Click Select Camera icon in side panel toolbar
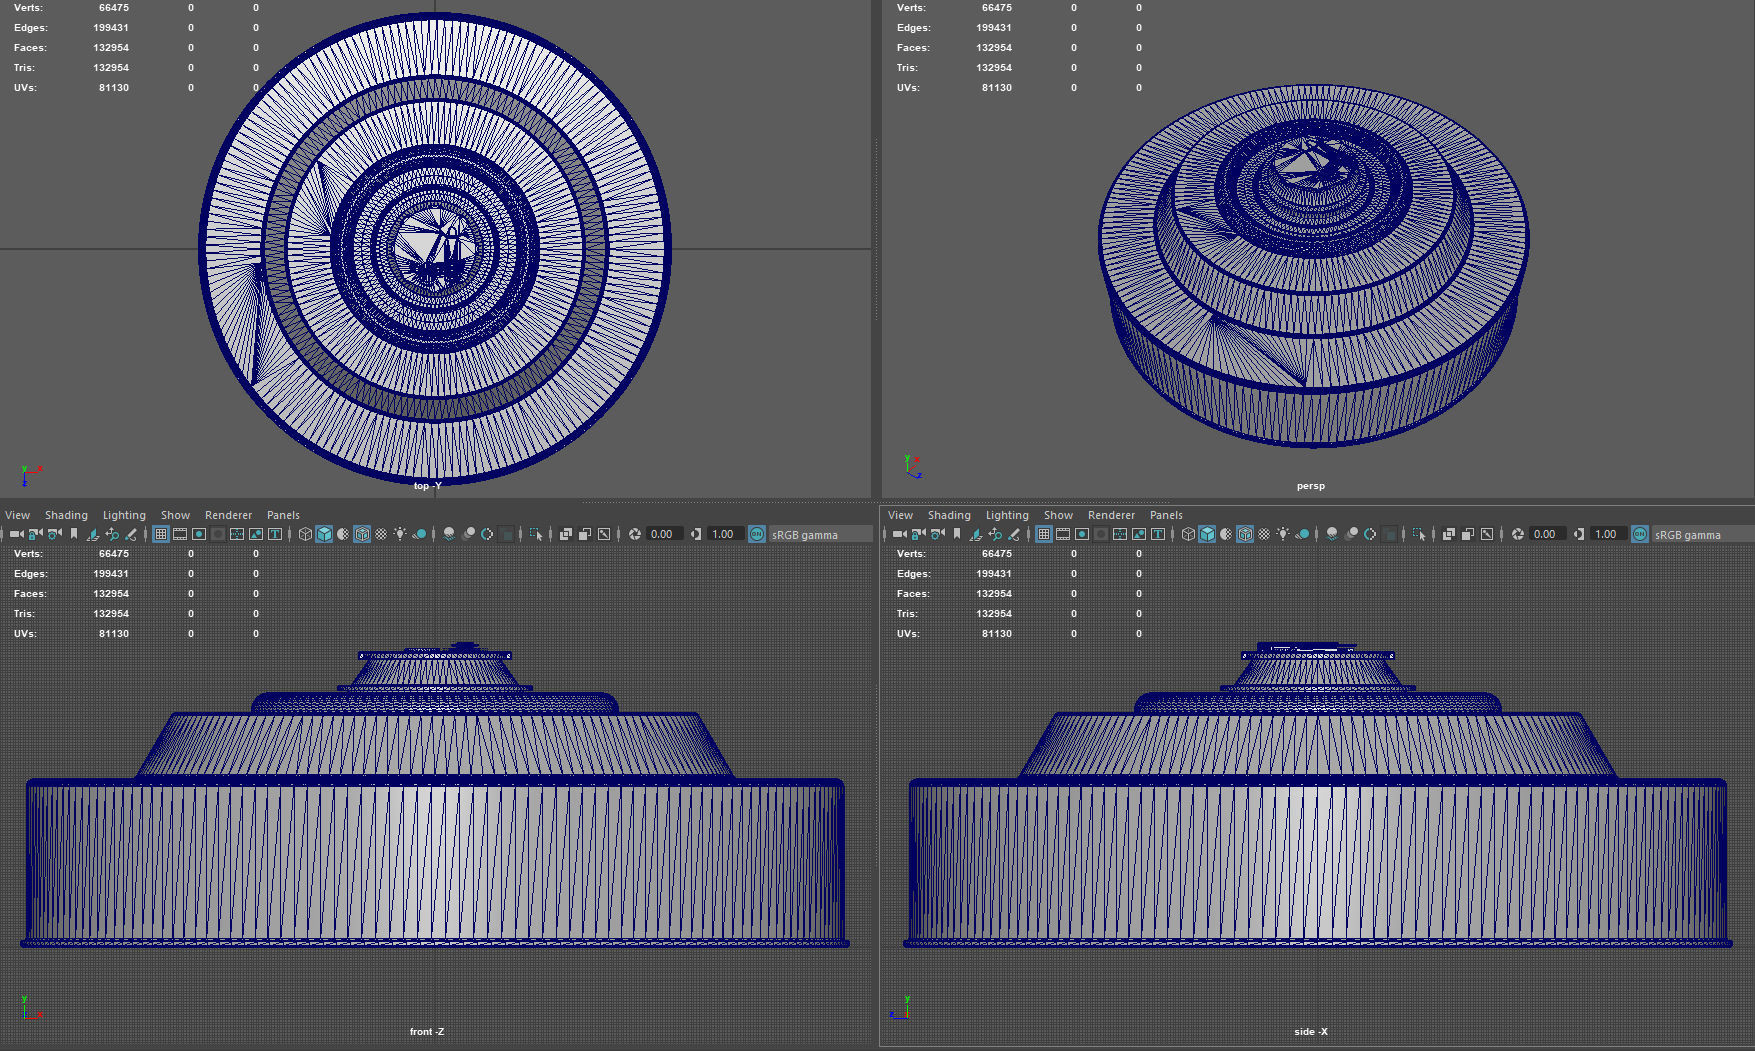 point(900,534)
